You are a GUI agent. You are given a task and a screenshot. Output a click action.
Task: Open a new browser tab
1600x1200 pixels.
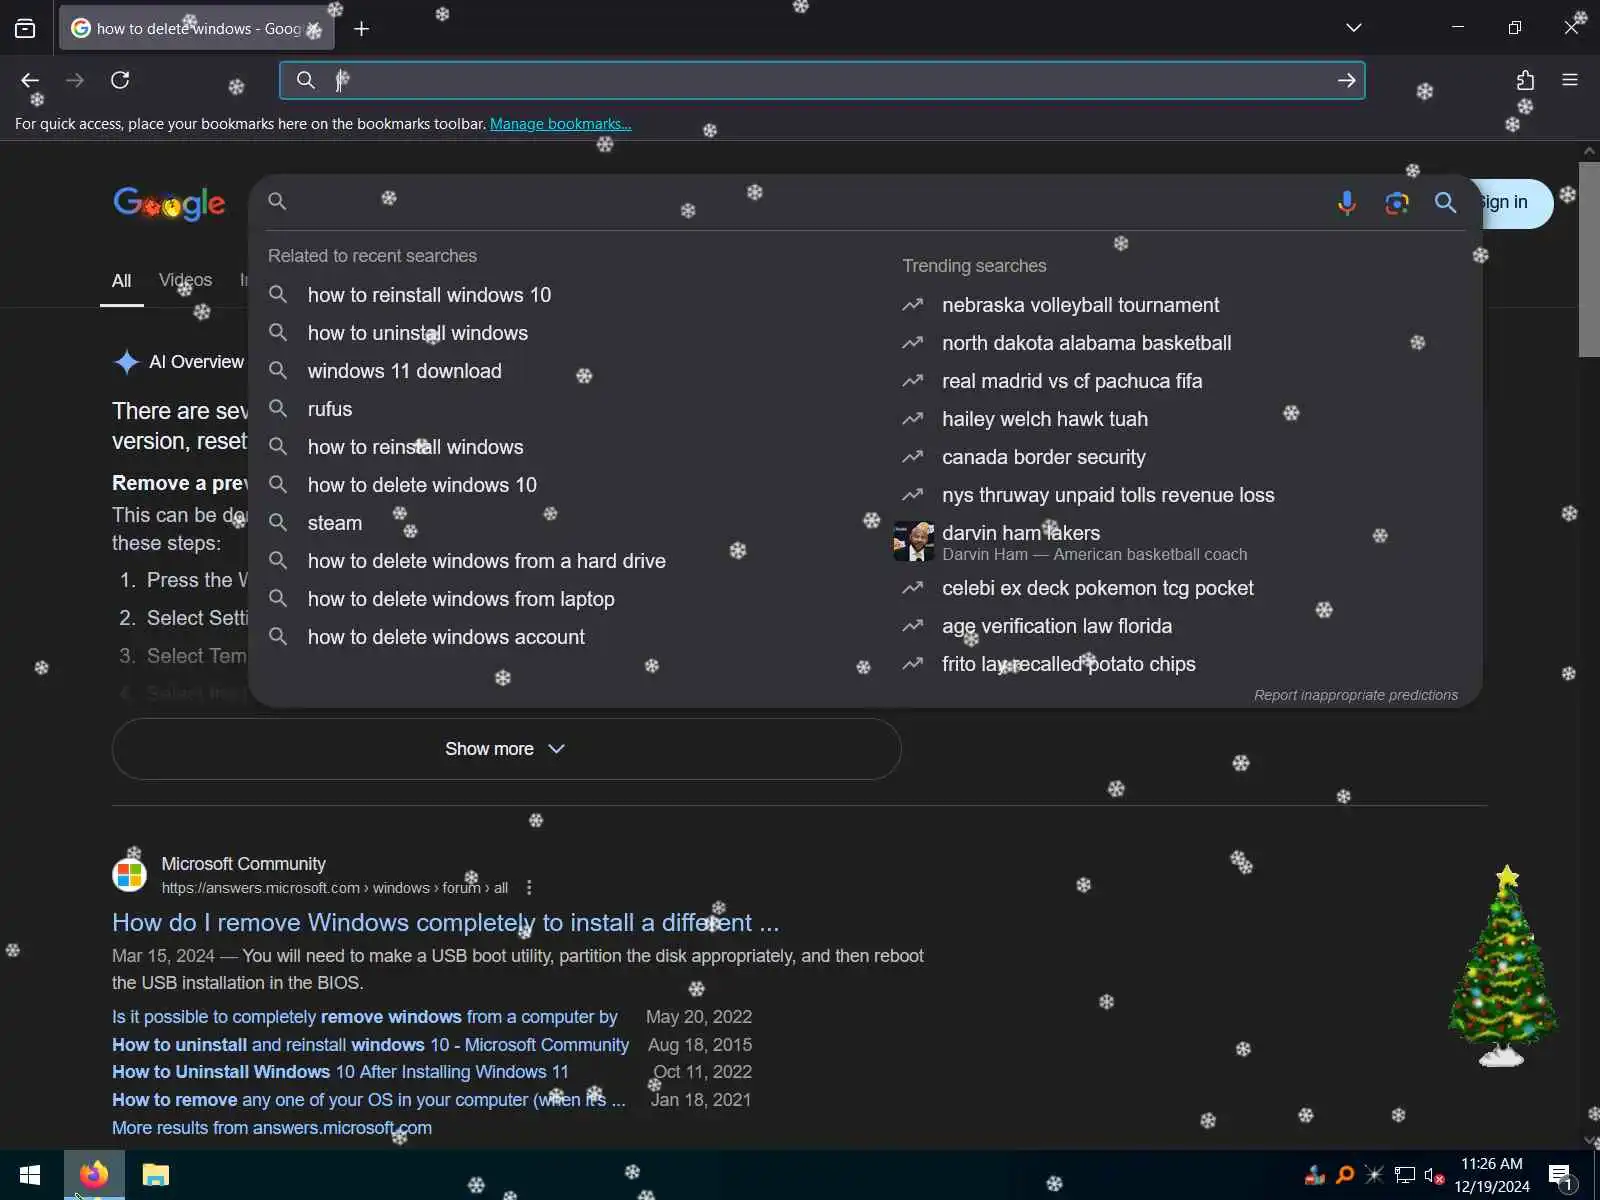[362, 29]
